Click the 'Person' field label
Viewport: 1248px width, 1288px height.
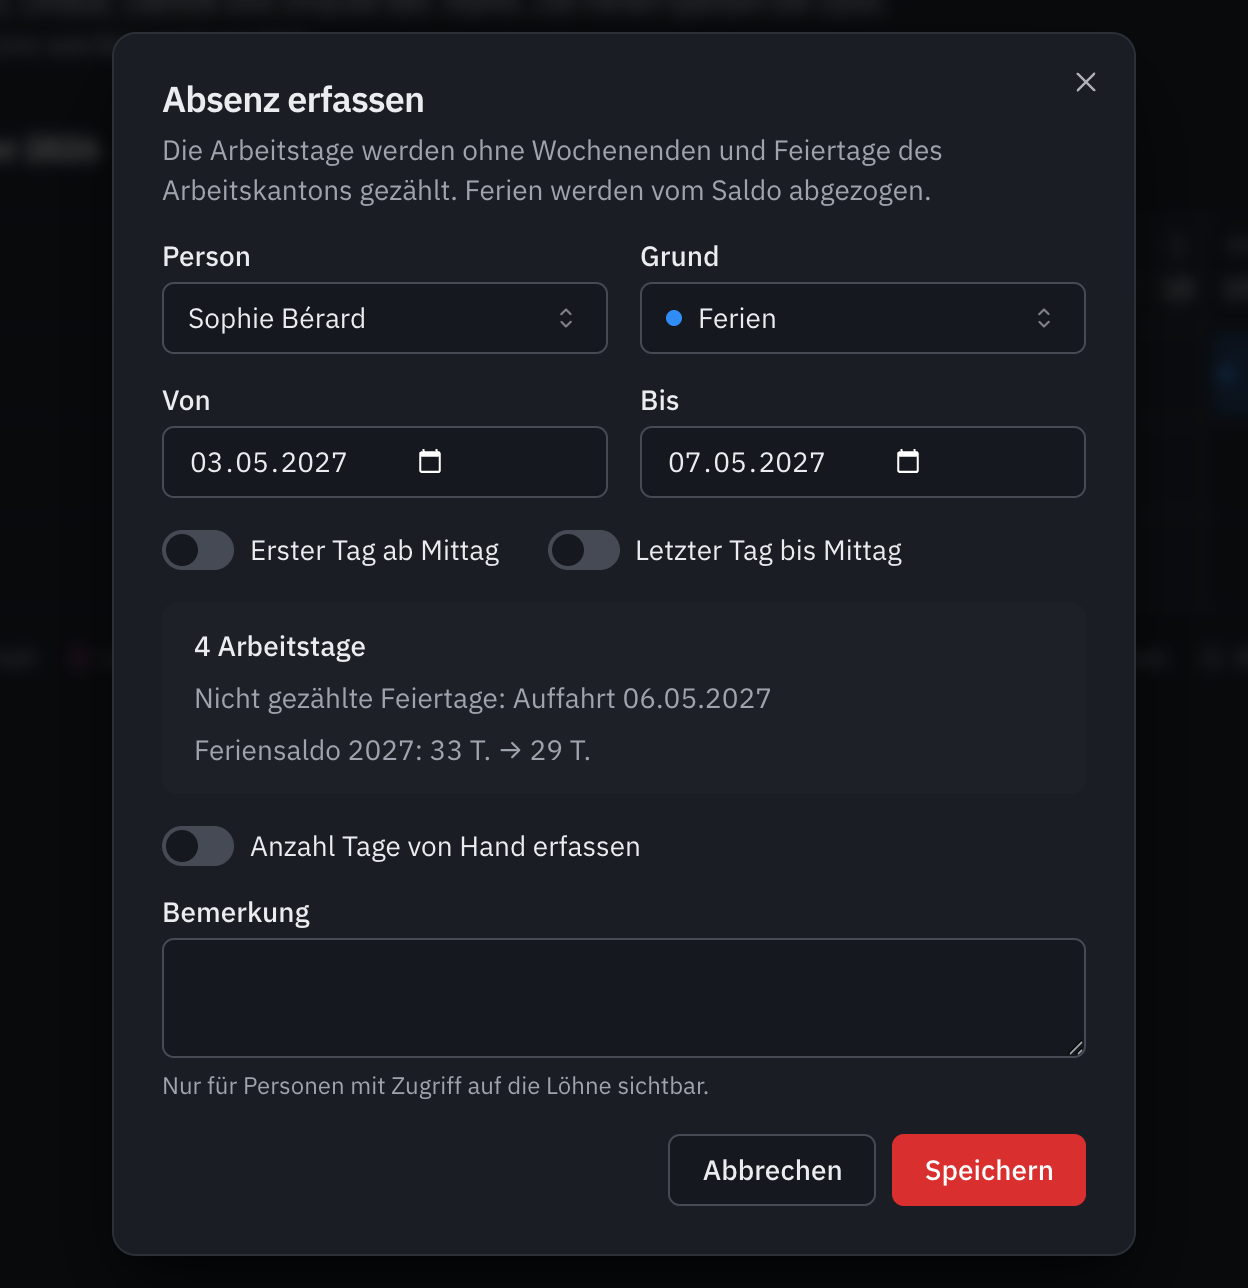pyautogui.click(x=206, y=257)
